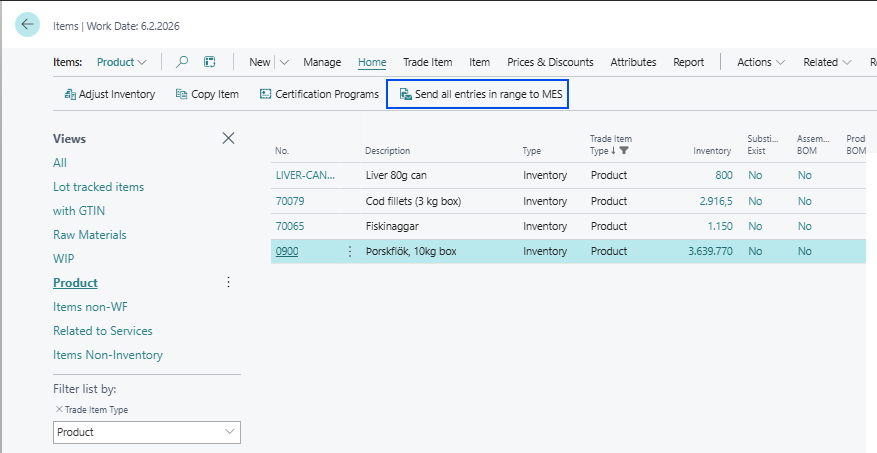
Task: Click Send all entries in range to MES
Action: tap(481, 94)
